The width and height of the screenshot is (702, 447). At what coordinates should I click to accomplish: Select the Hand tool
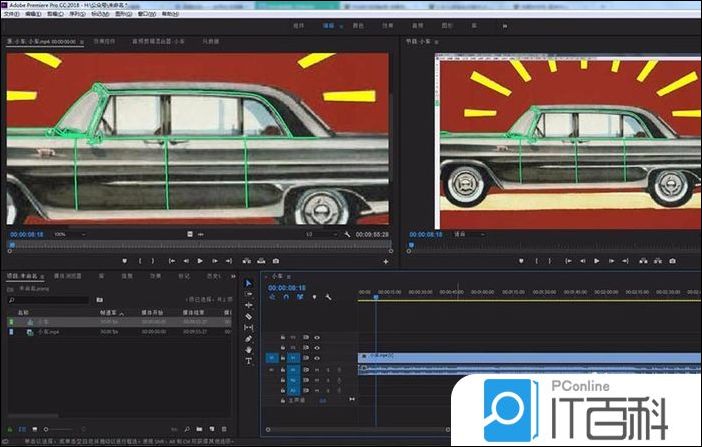pos(249,350)
